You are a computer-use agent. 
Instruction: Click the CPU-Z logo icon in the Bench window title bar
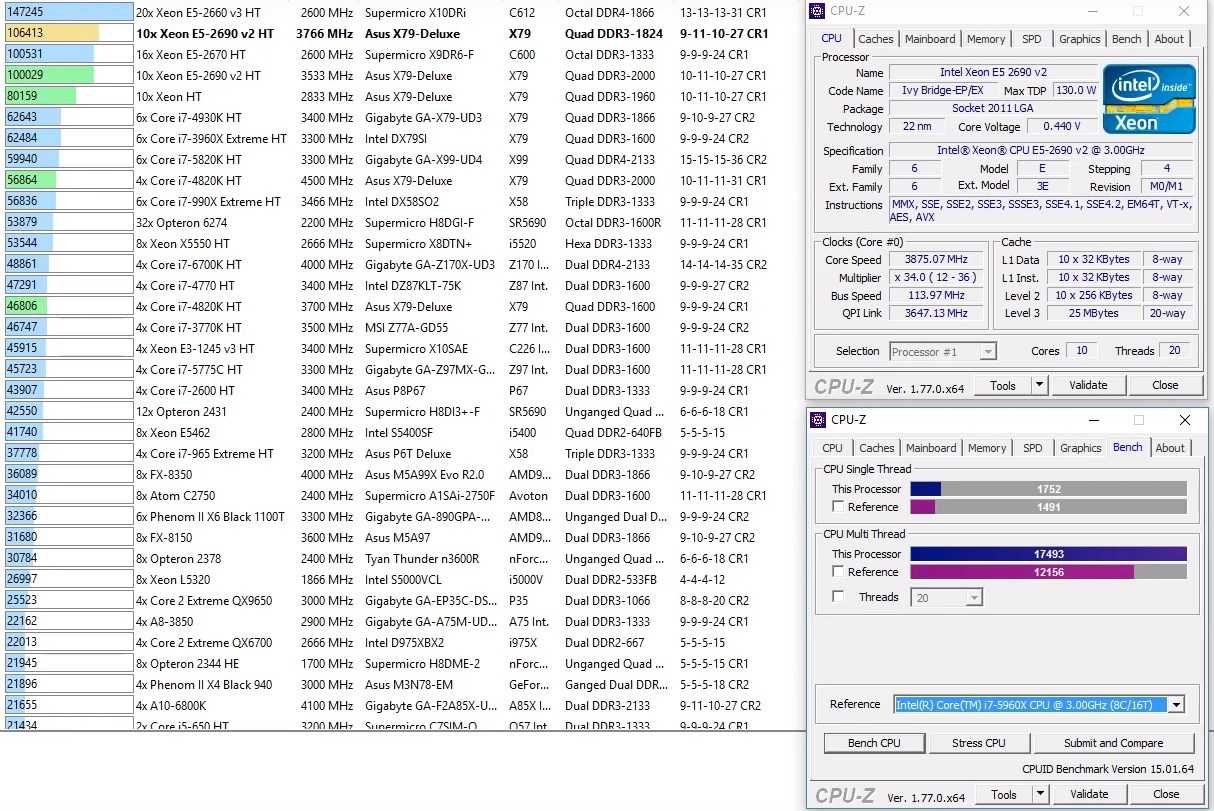820,420
